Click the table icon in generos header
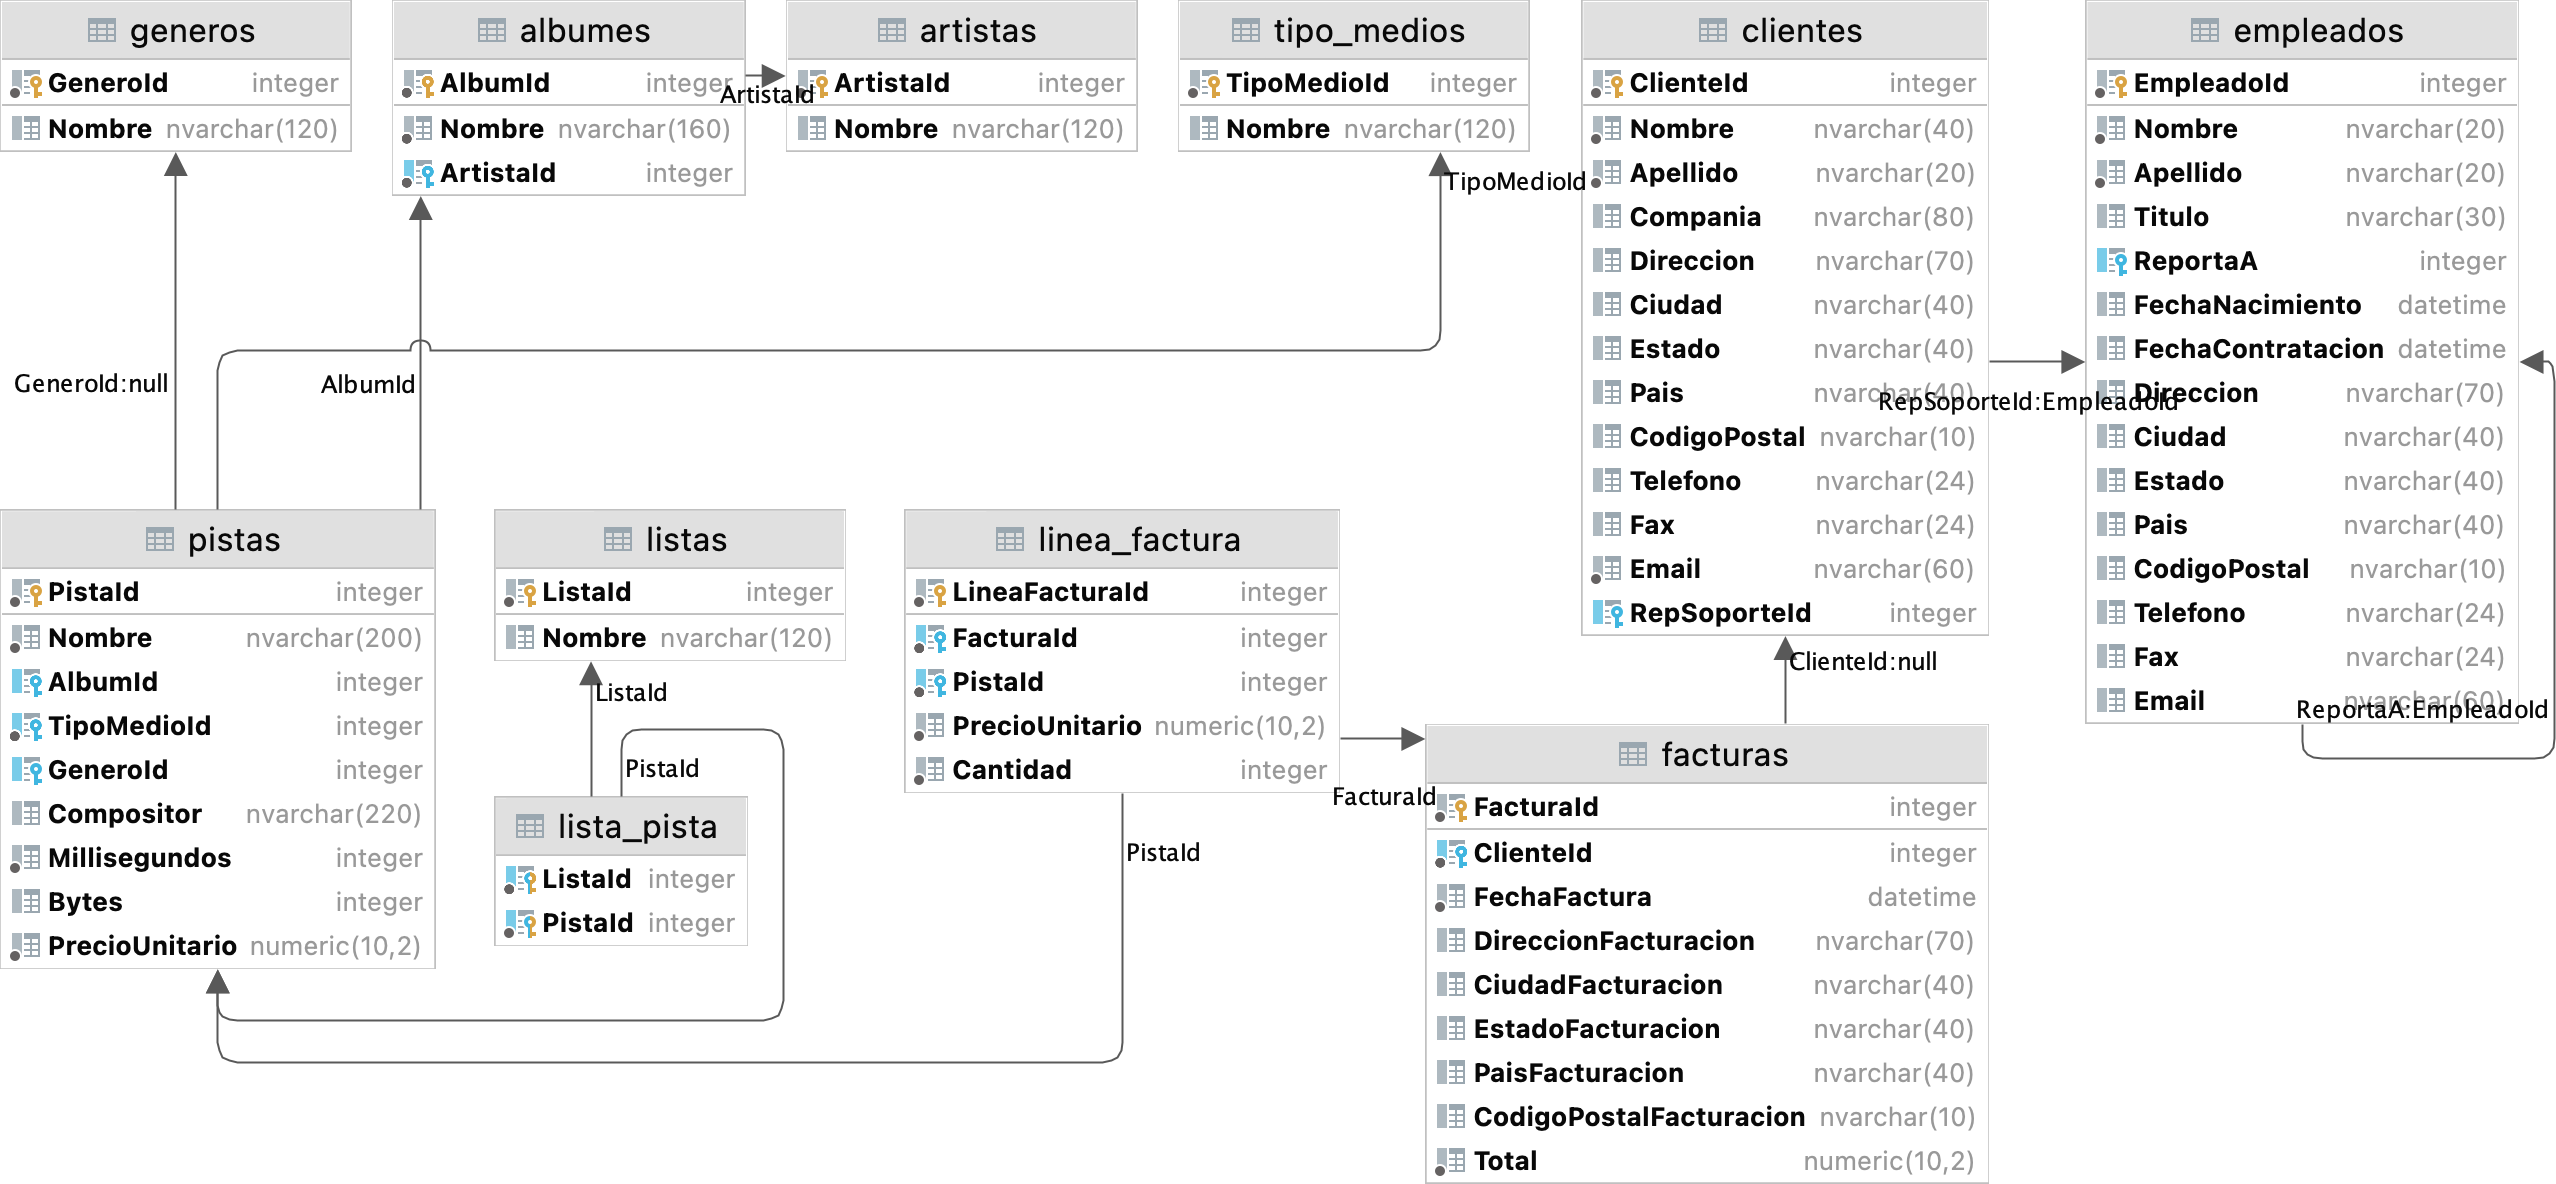The image size is (2556, 1184). pyautogui.click(x=102, y=31)
